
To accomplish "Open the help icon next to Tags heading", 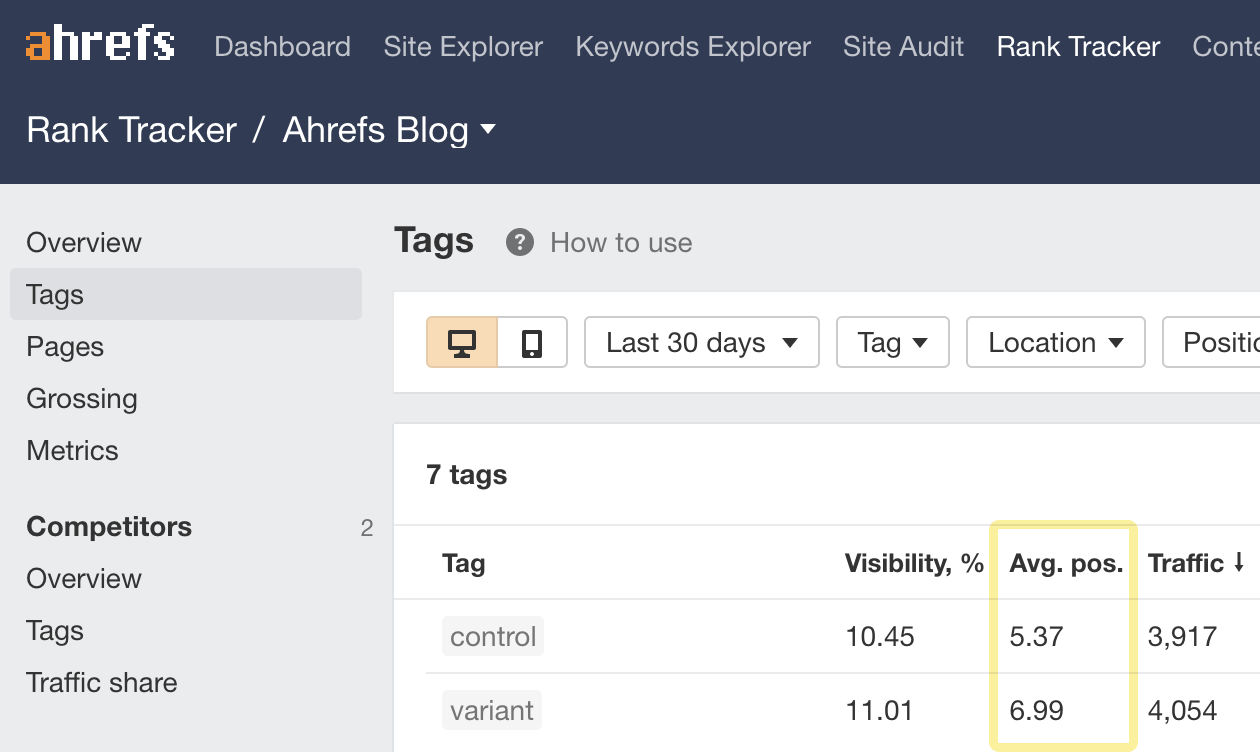I will click(x=518, y=242).
